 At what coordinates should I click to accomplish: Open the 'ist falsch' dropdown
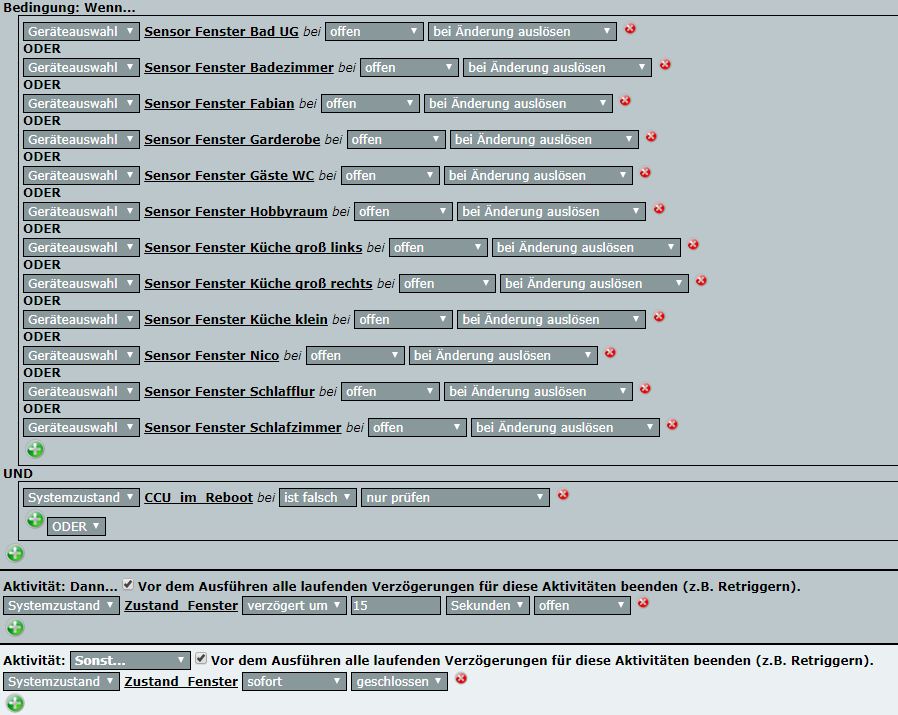318,497
